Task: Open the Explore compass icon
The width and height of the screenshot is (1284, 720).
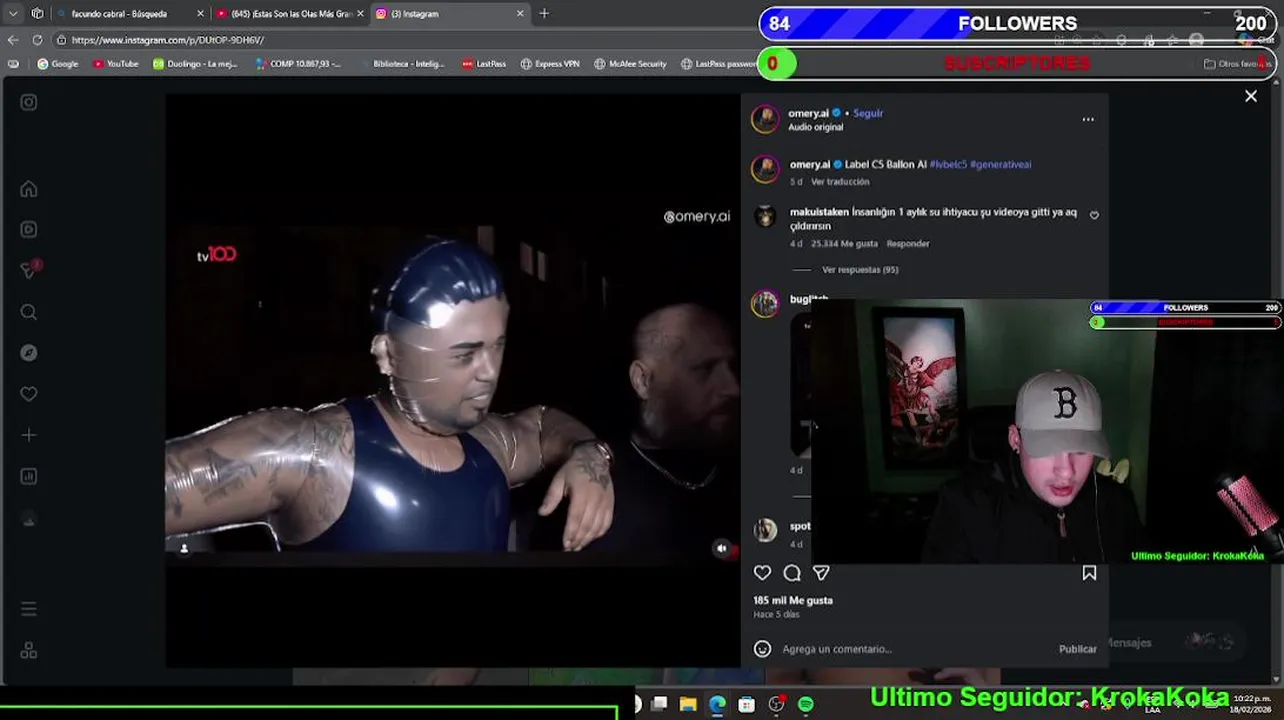Action: click(29, 353)
